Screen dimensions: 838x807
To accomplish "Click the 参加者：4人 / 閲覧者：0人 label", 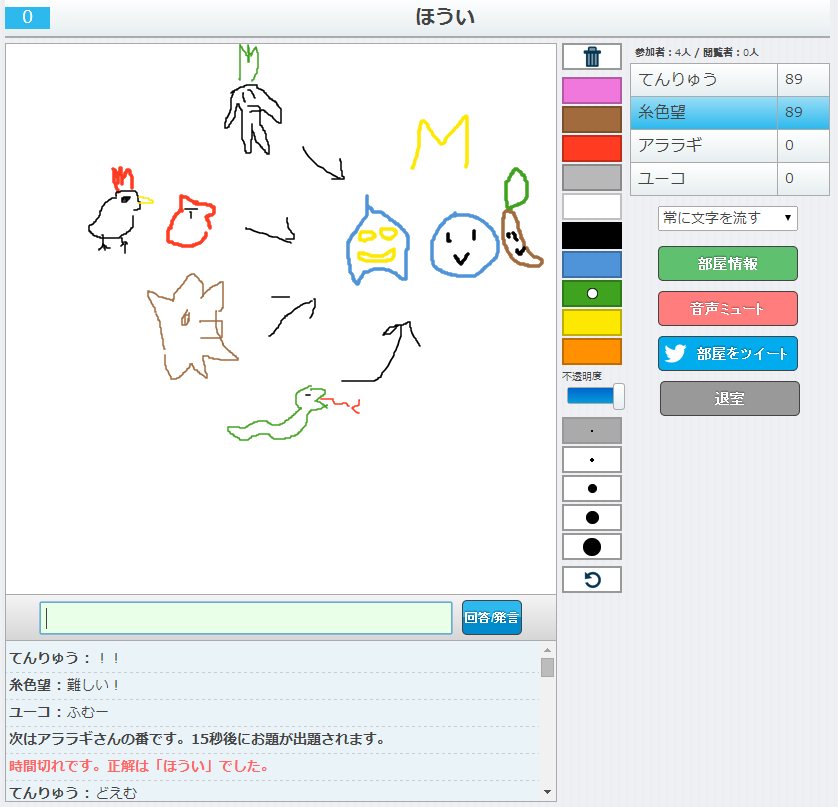I will (x=696, y=52).
